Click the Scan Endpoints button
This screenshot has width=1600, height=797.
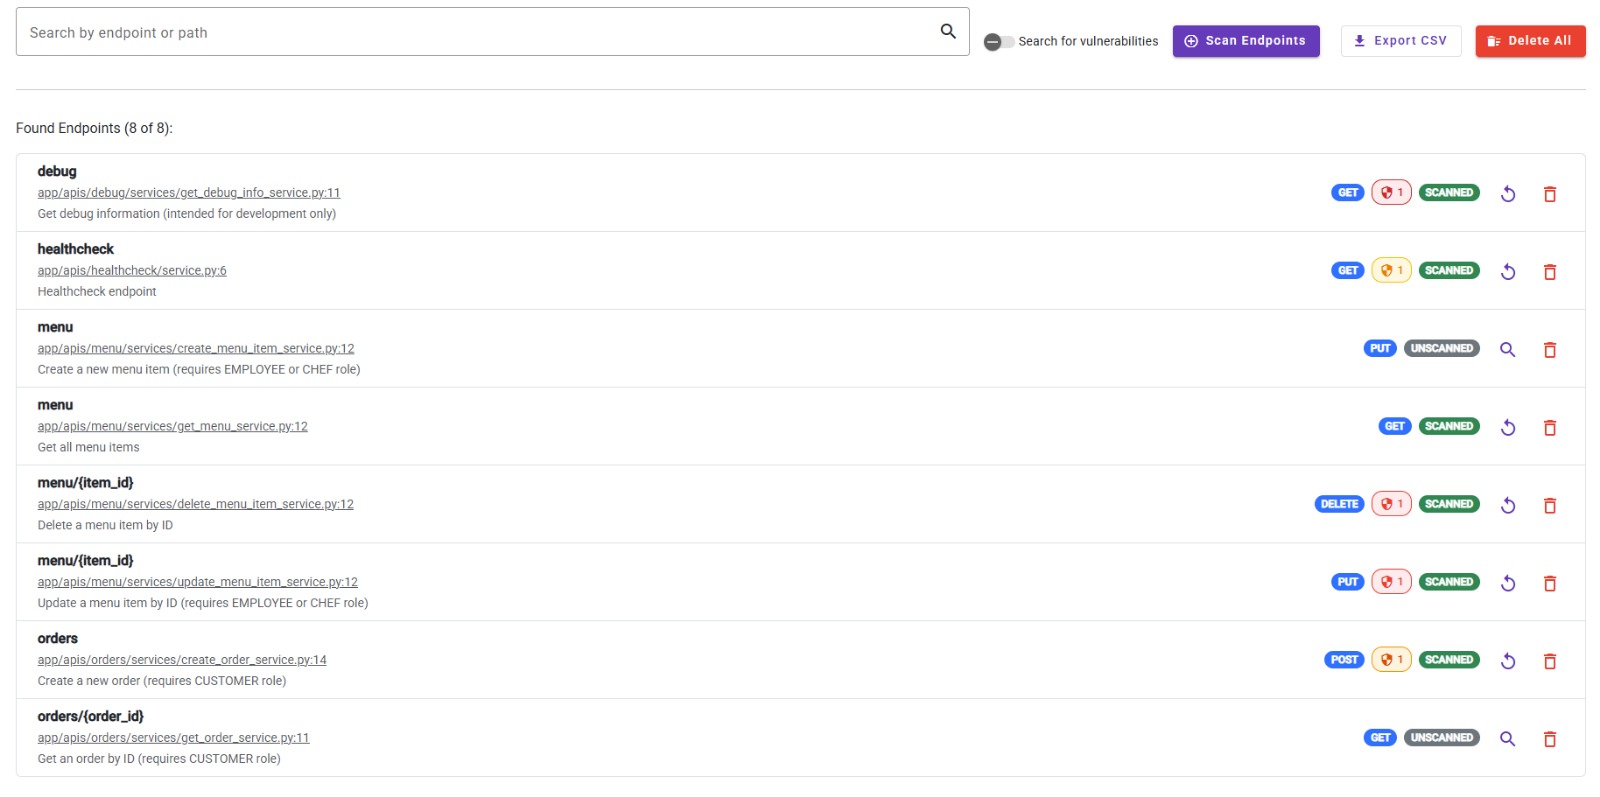[1246, 41]
